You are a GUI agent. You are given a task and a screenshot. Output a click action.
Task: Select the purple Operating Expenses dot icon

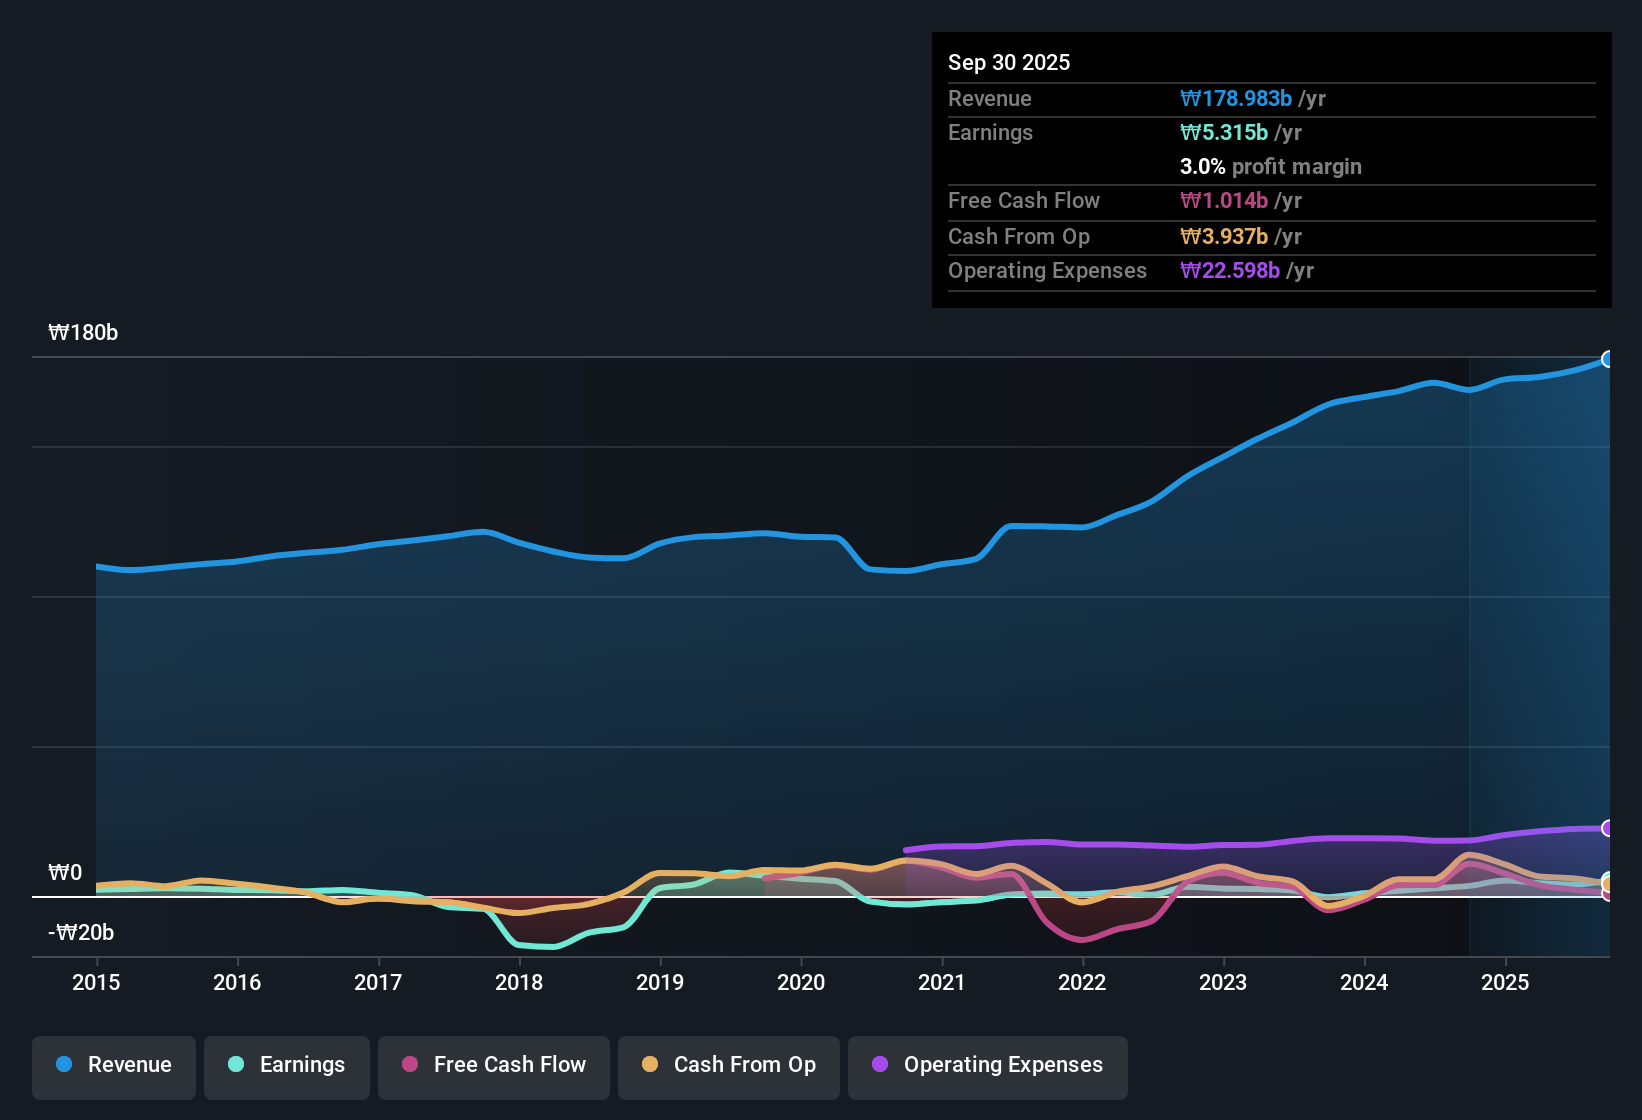[879, 1065]
